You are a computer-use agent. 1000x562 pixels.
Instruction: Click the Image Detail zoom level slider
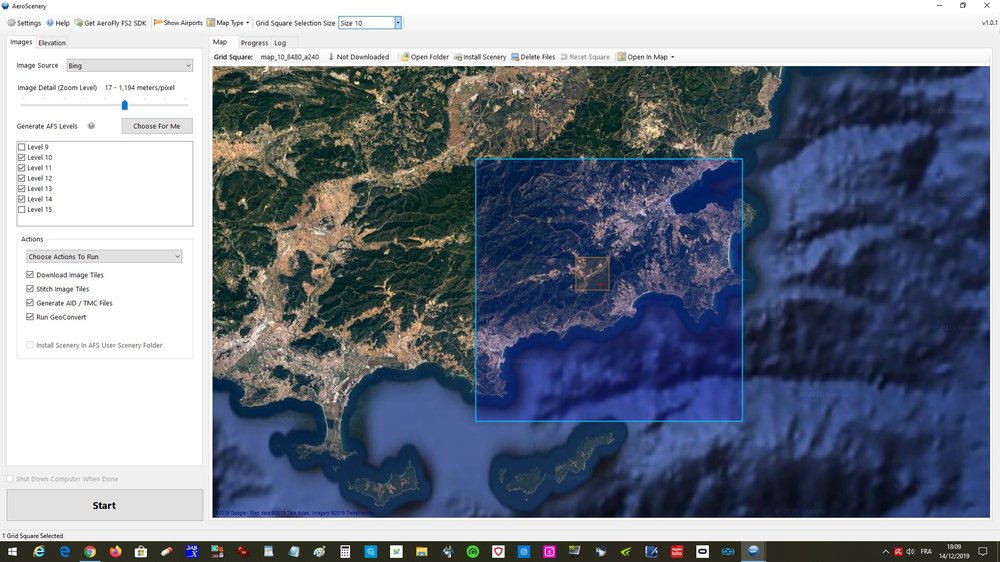point(104,105)
